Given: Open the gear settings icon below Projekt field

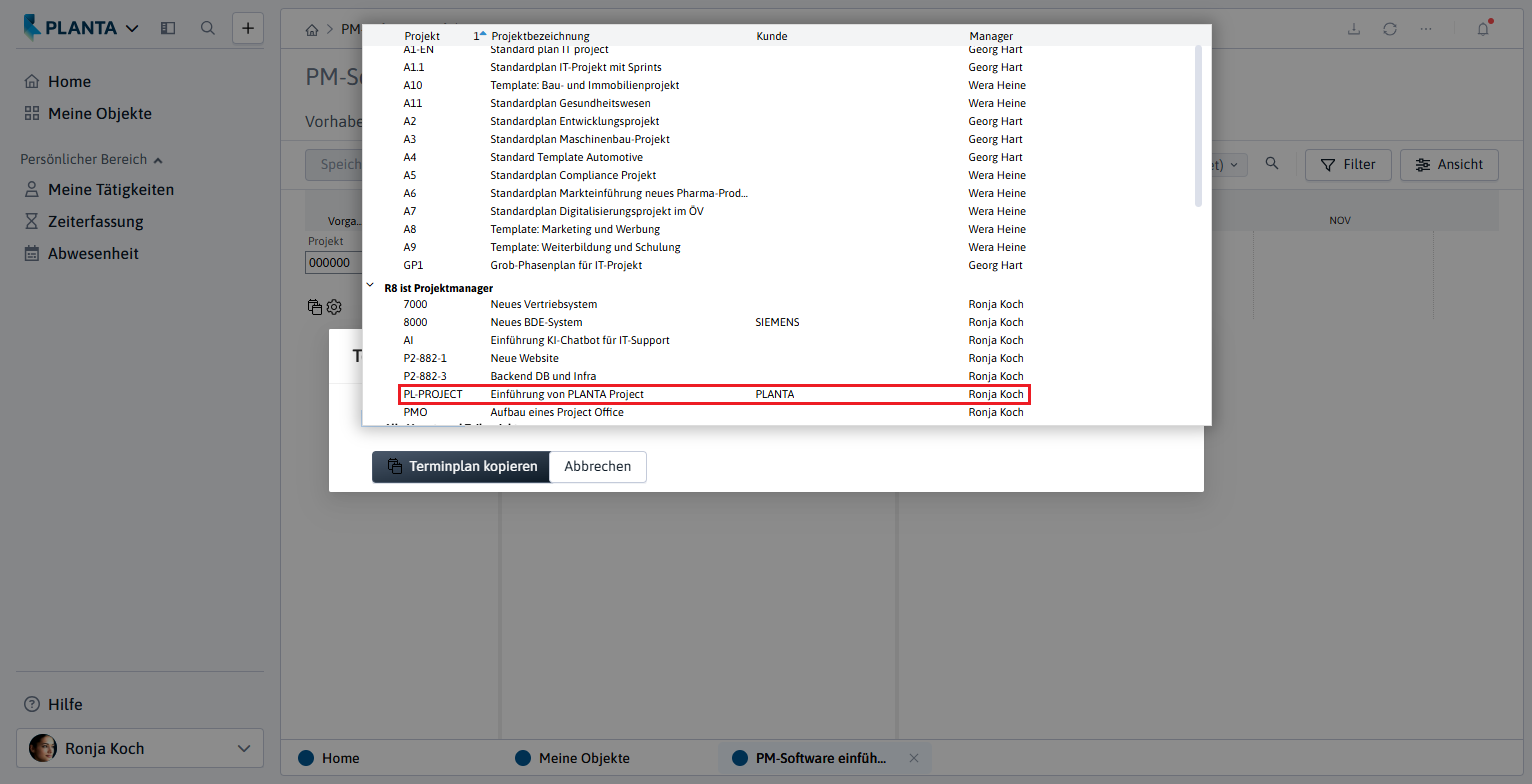Looking at the screenshot, I should (334, 307).
